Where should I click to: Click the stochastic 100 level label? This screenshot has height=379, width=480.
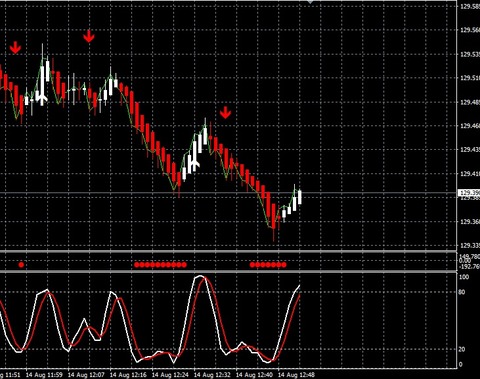pos(464,277)
